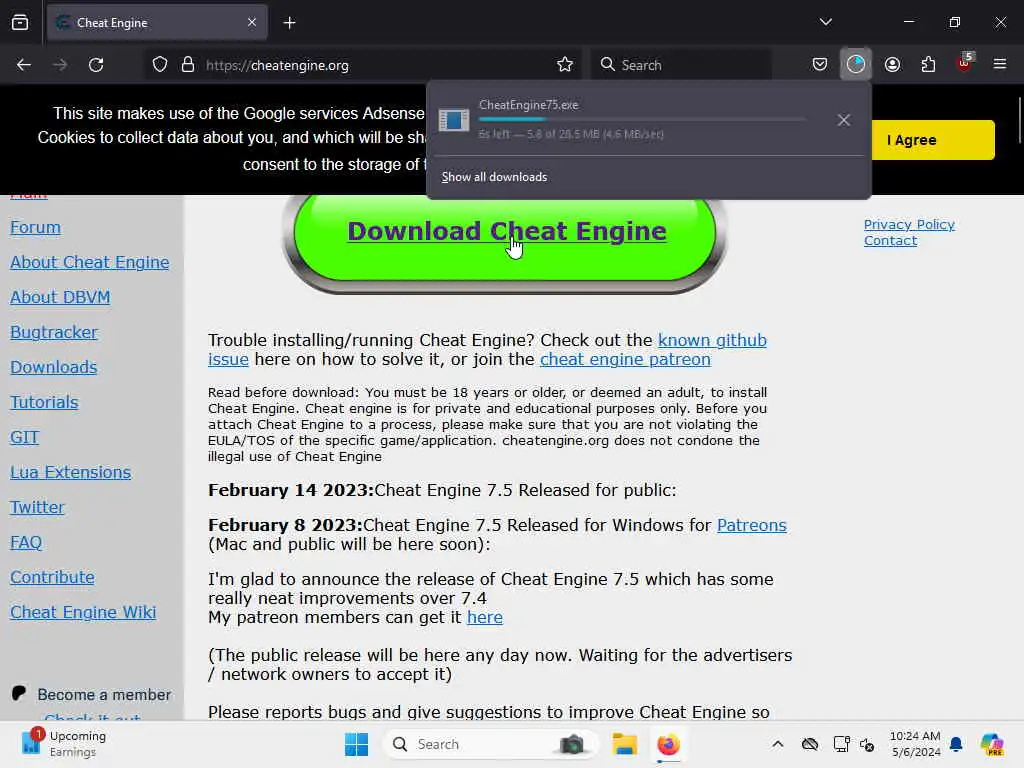Open the GIT link

pyautogui.click(x=25, y=438)
